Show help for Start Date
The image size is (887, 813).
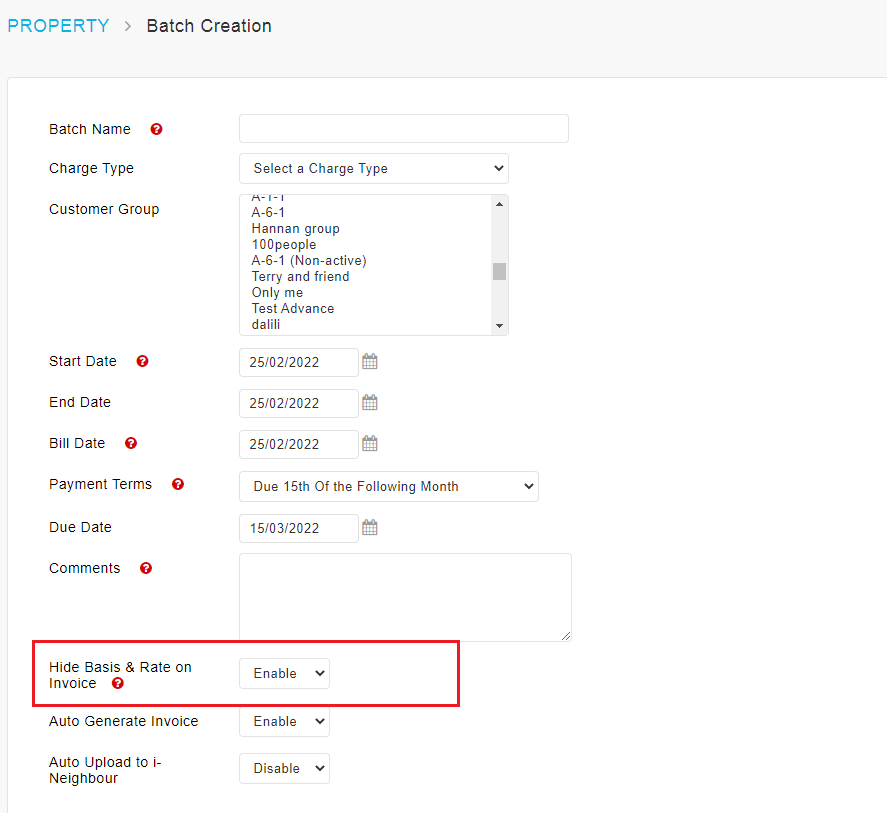coord(143,361)
